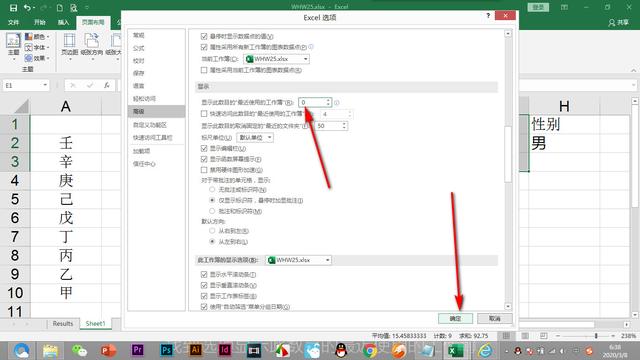Viewport: 640px width, 360px height.
Task: Toggle 显示编辑栏 checkbox
Action: 204,148
